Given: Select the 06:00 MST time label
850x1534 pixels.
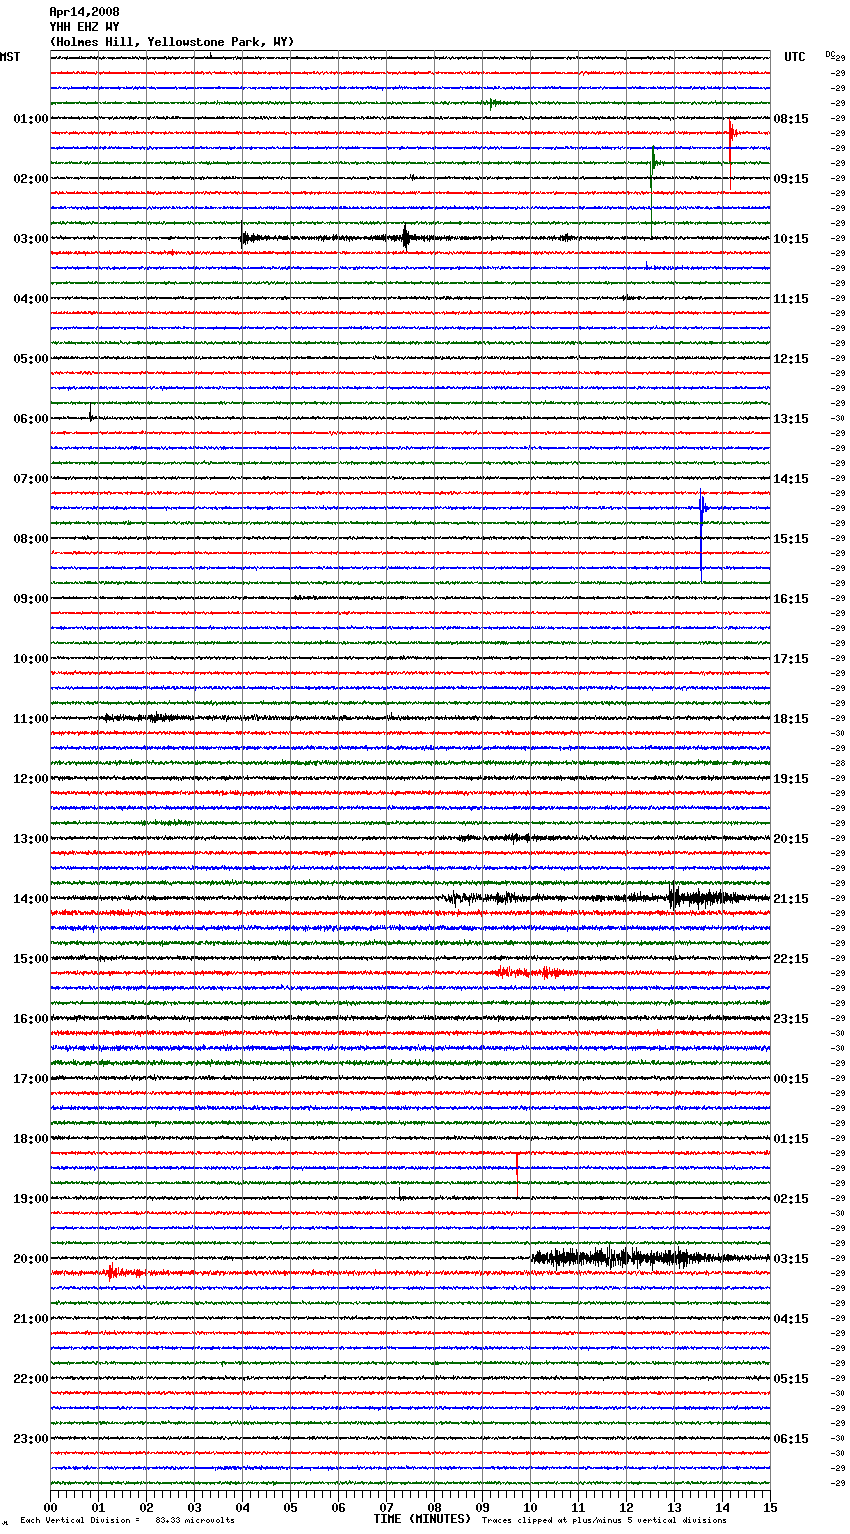Looking at the screenshot, I should [30, 419].
